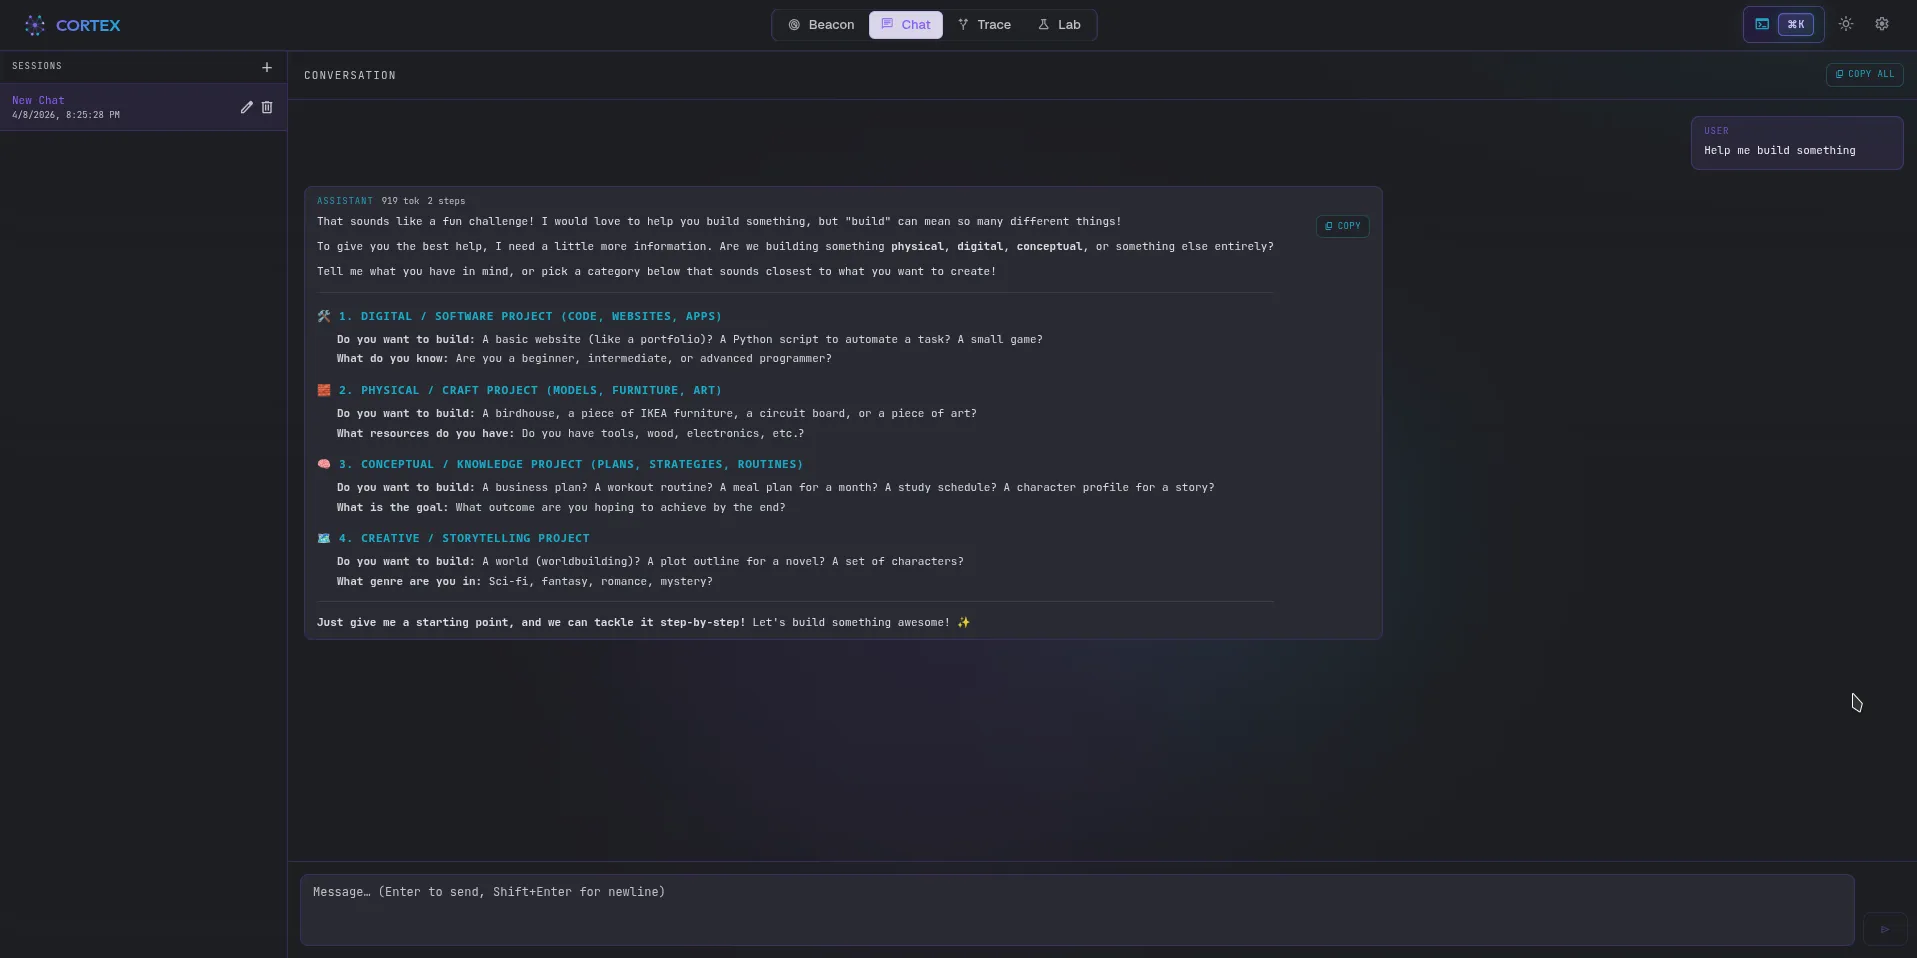Open the command palette ⌘K button
Screen dimensions: 1917x958
point(1783,24)
